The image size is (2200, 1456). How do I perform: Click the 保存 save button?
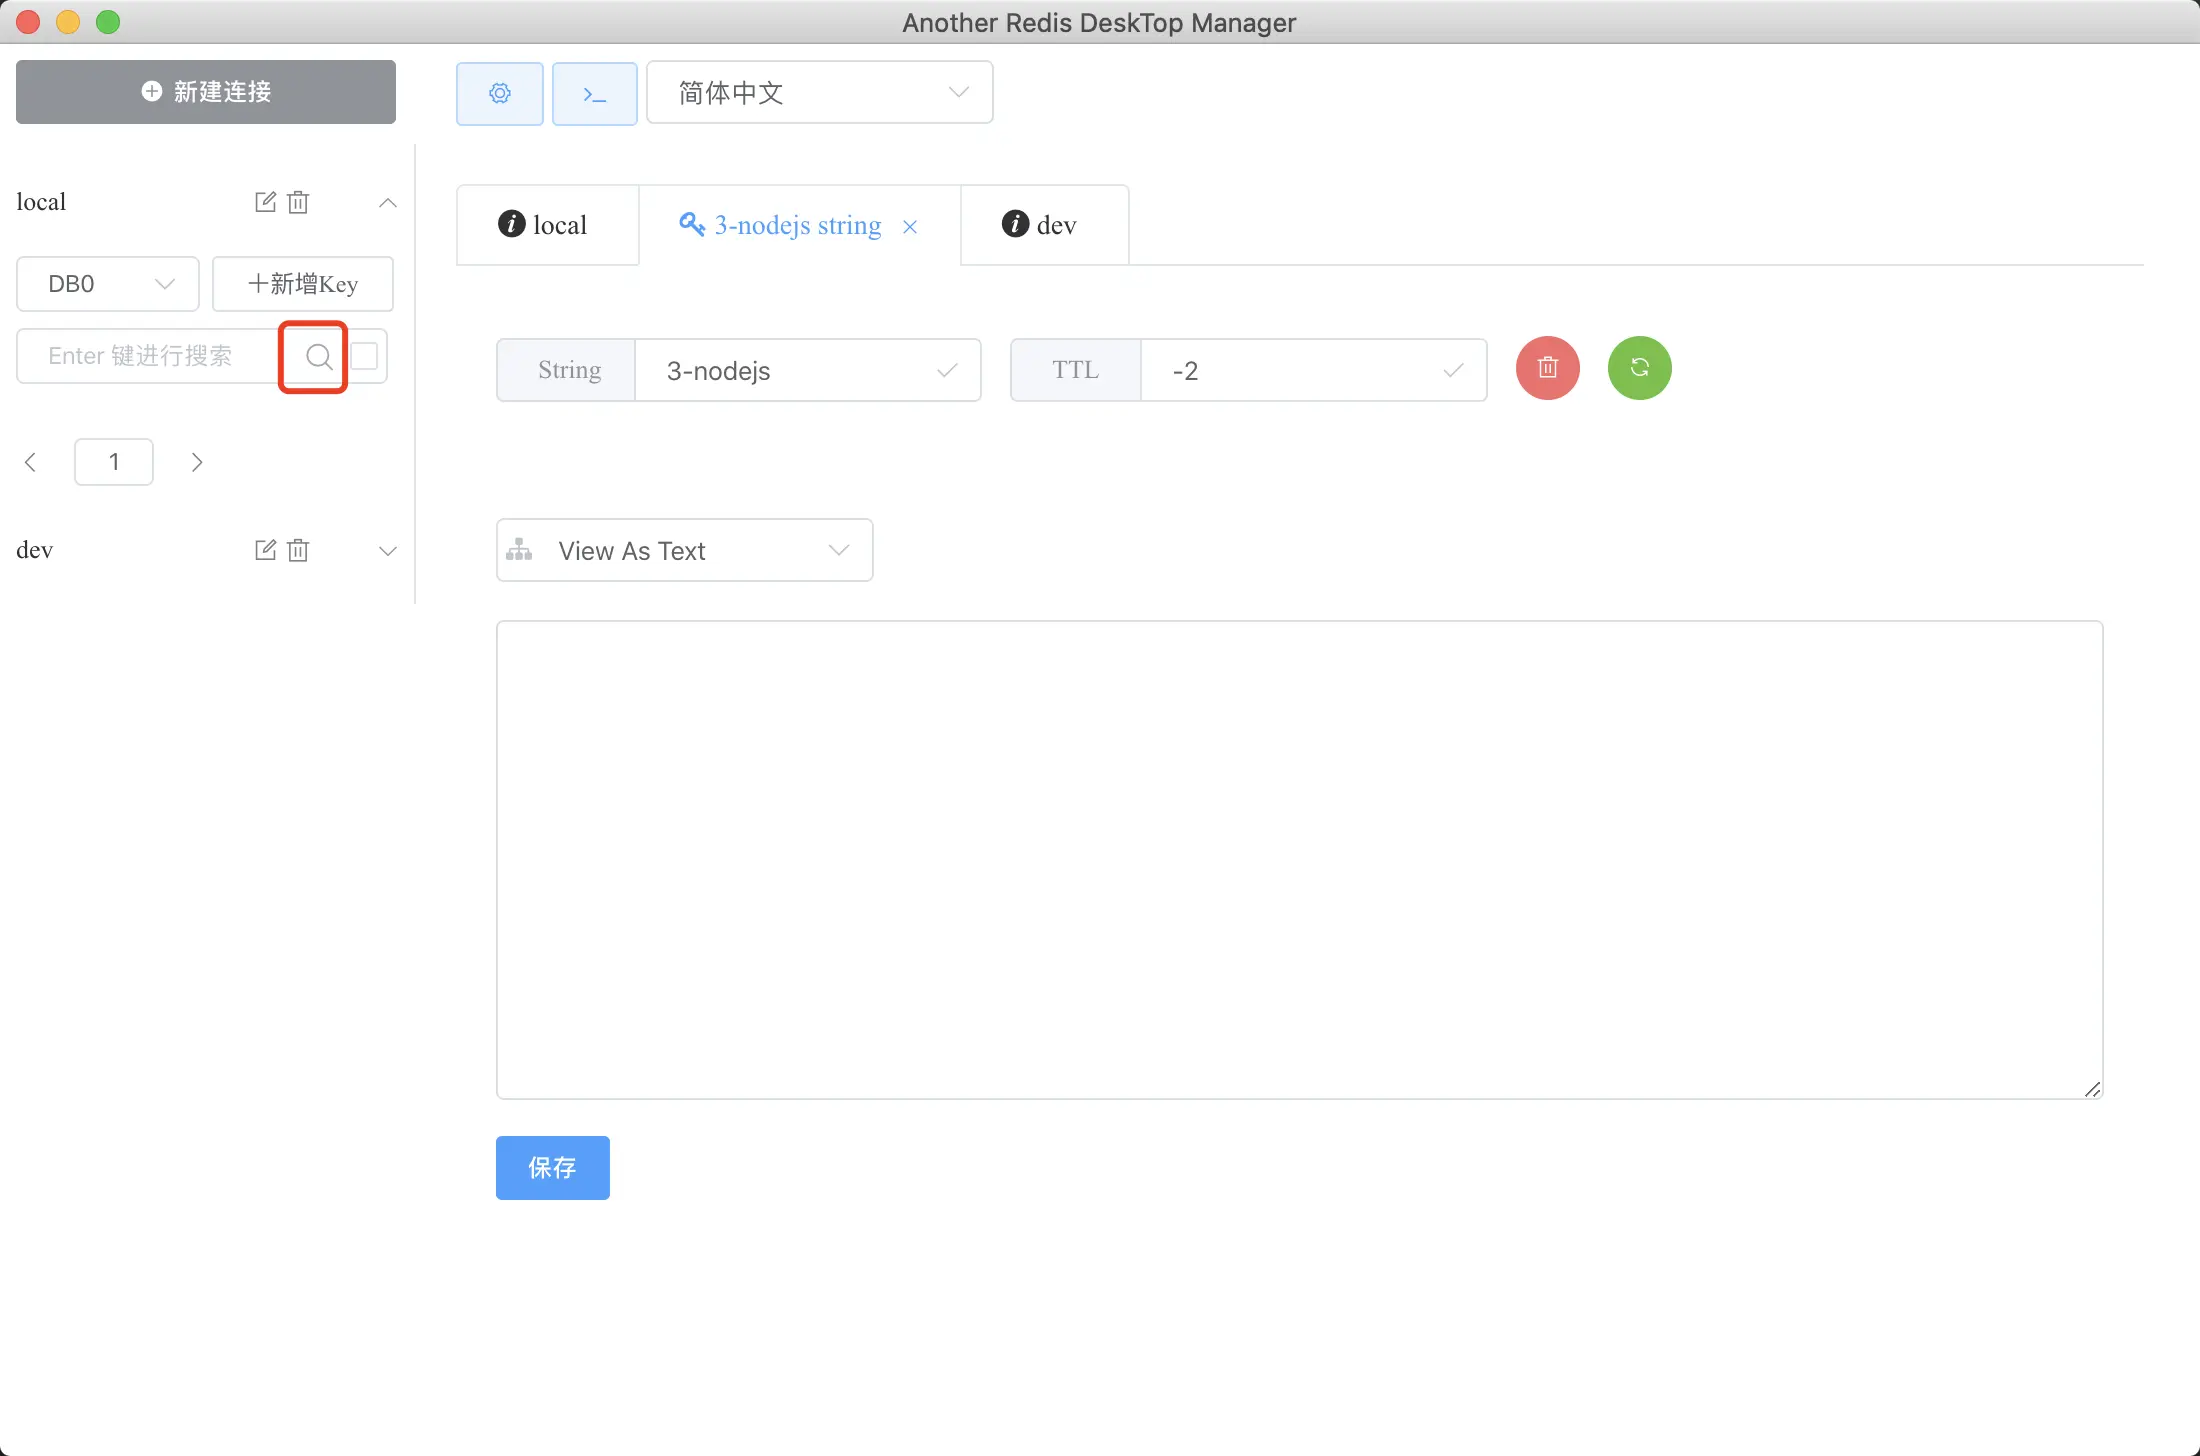tap(552, 1167)
